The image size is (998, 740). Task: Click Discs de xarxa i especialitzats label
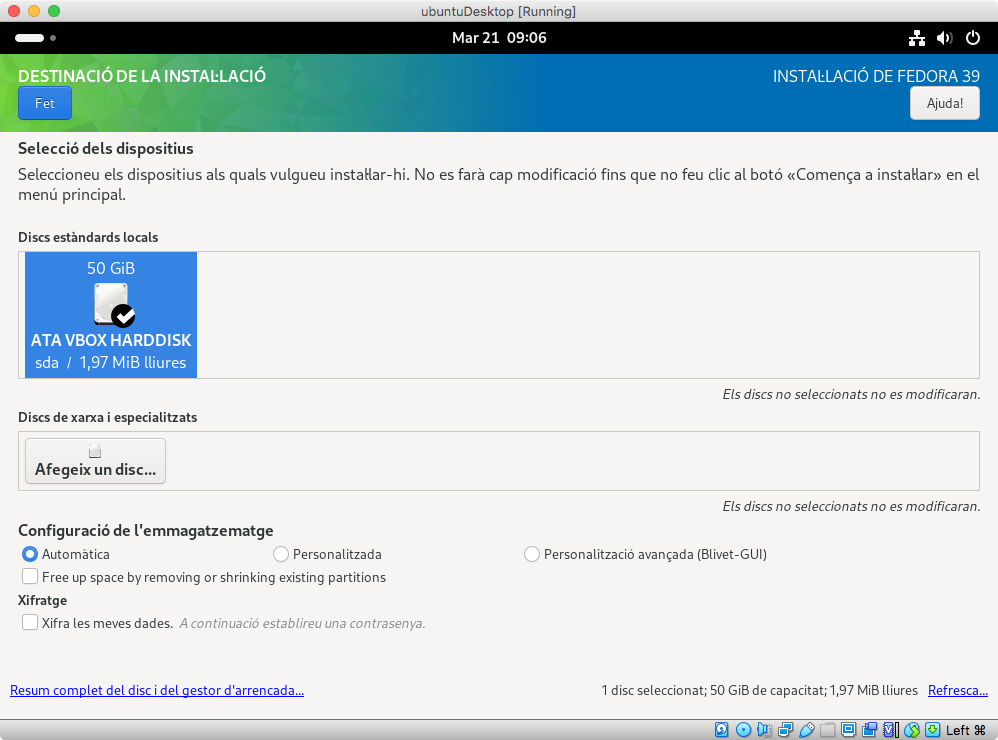(x=108, y=417)
